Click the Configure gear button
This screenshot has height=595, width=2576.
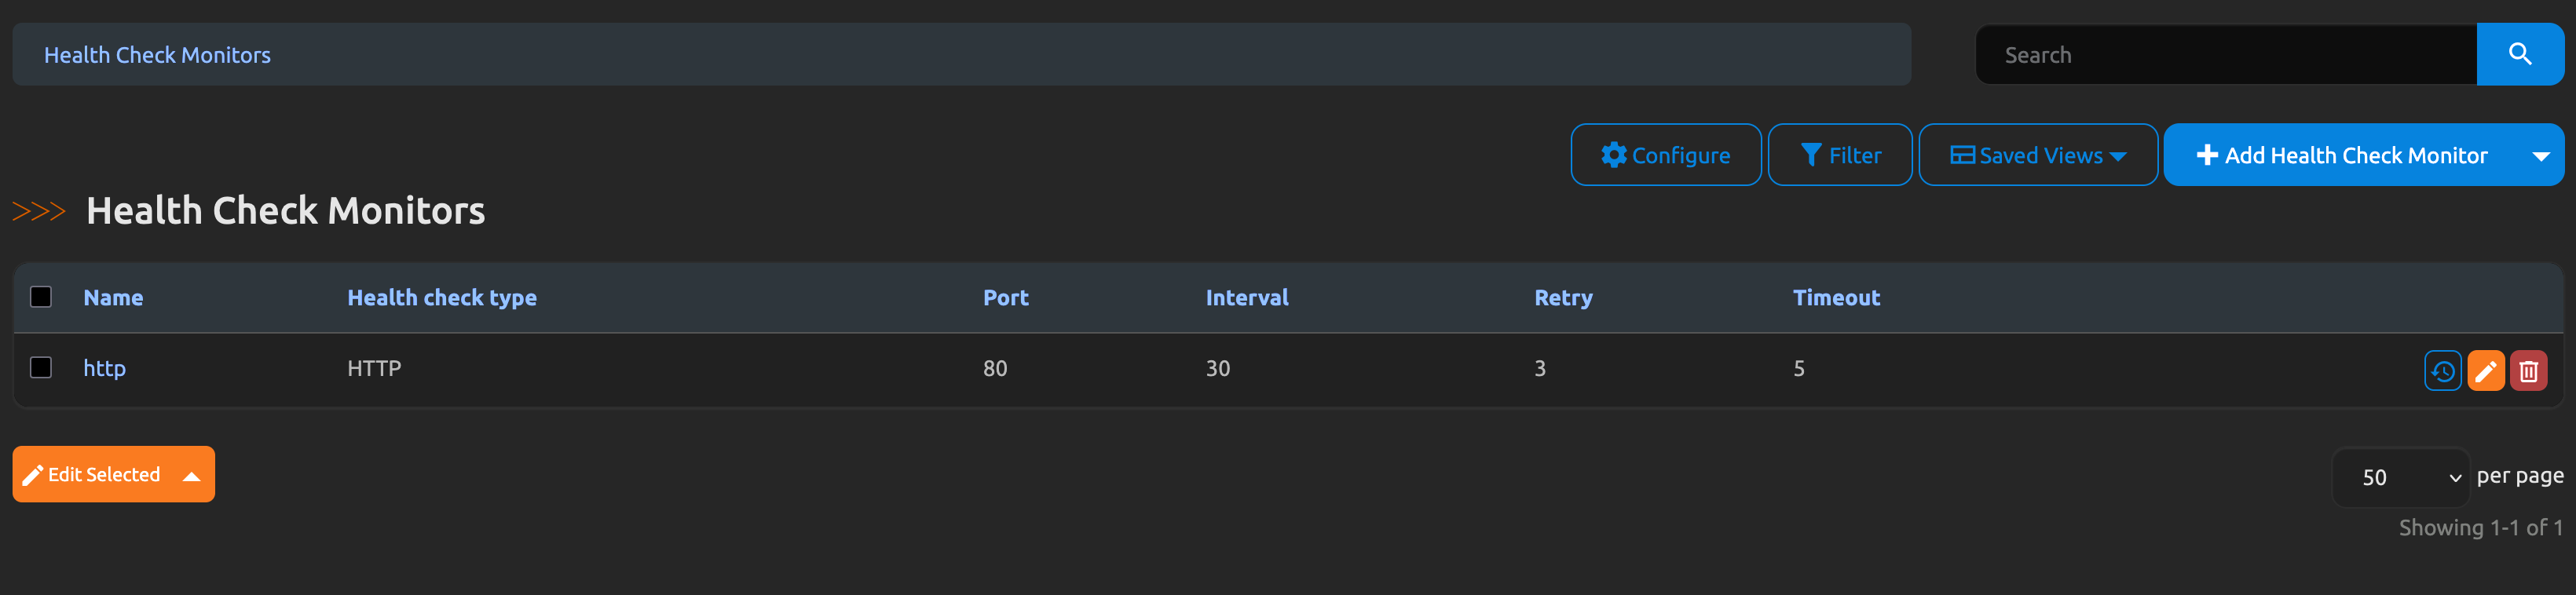[x=1665, y=155]
